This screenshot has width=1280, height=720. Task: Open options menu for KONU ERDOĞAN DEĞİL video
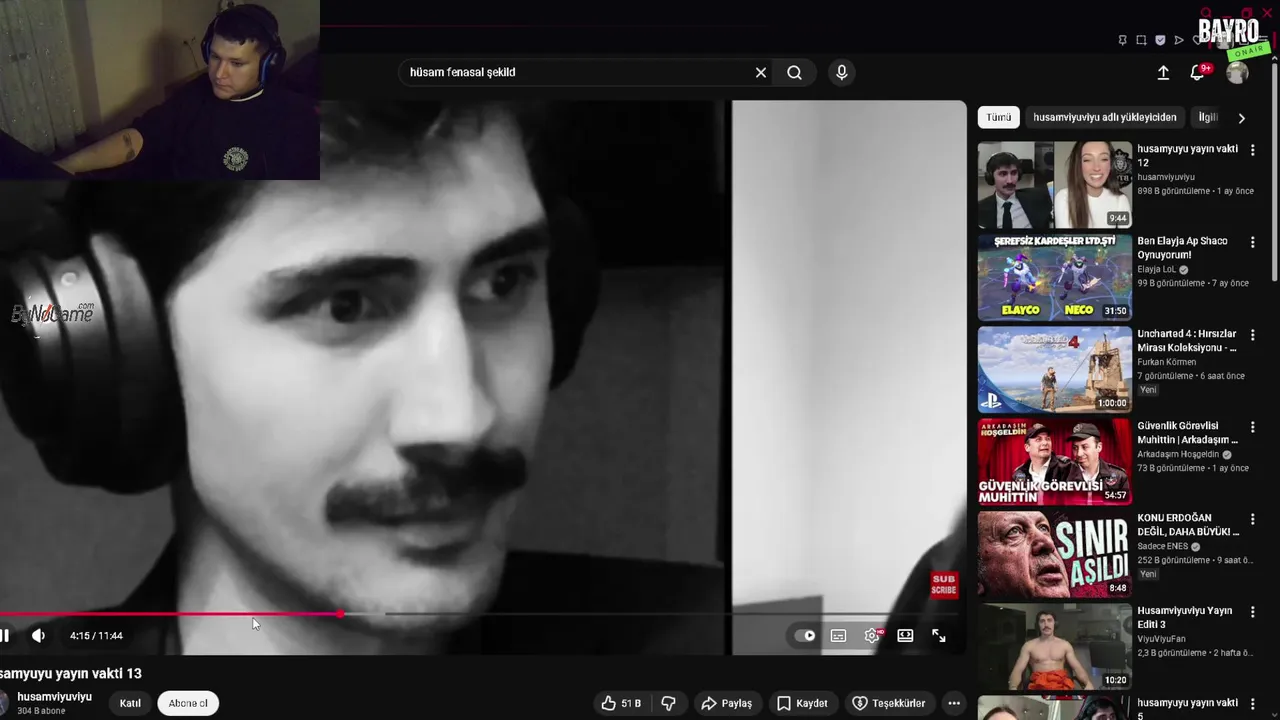[x=1252, y=519]
